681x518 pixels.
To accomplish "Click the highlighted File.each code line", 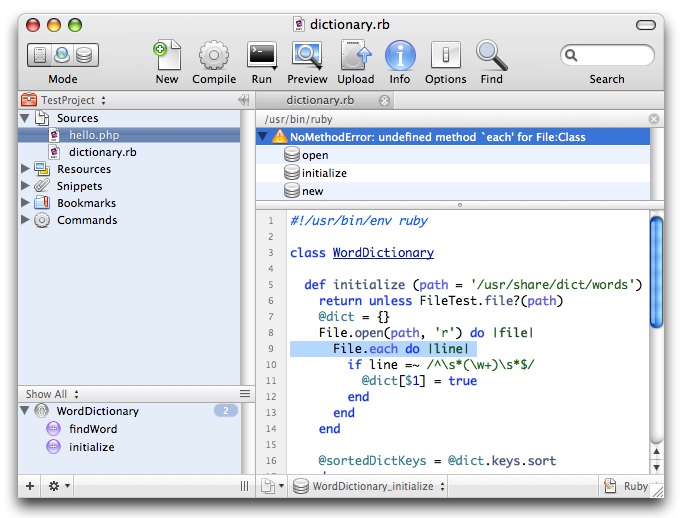I will (x=383, y=349).
